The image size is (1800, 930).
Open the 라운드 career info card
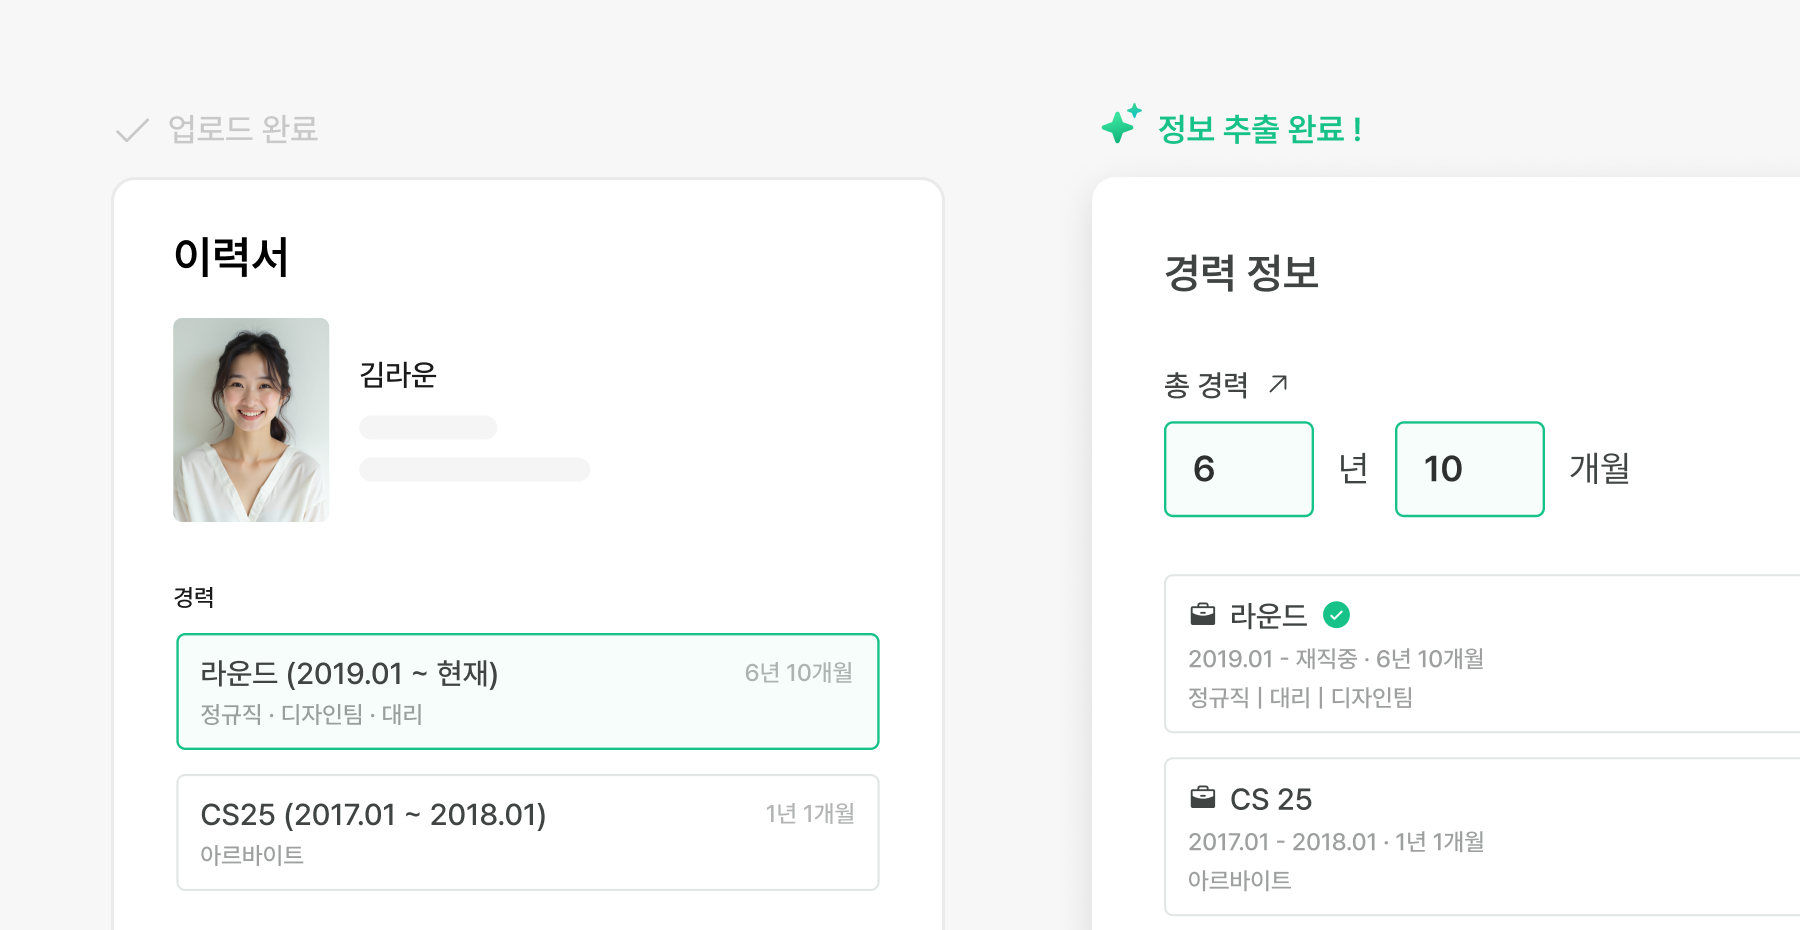point(1480,654)
